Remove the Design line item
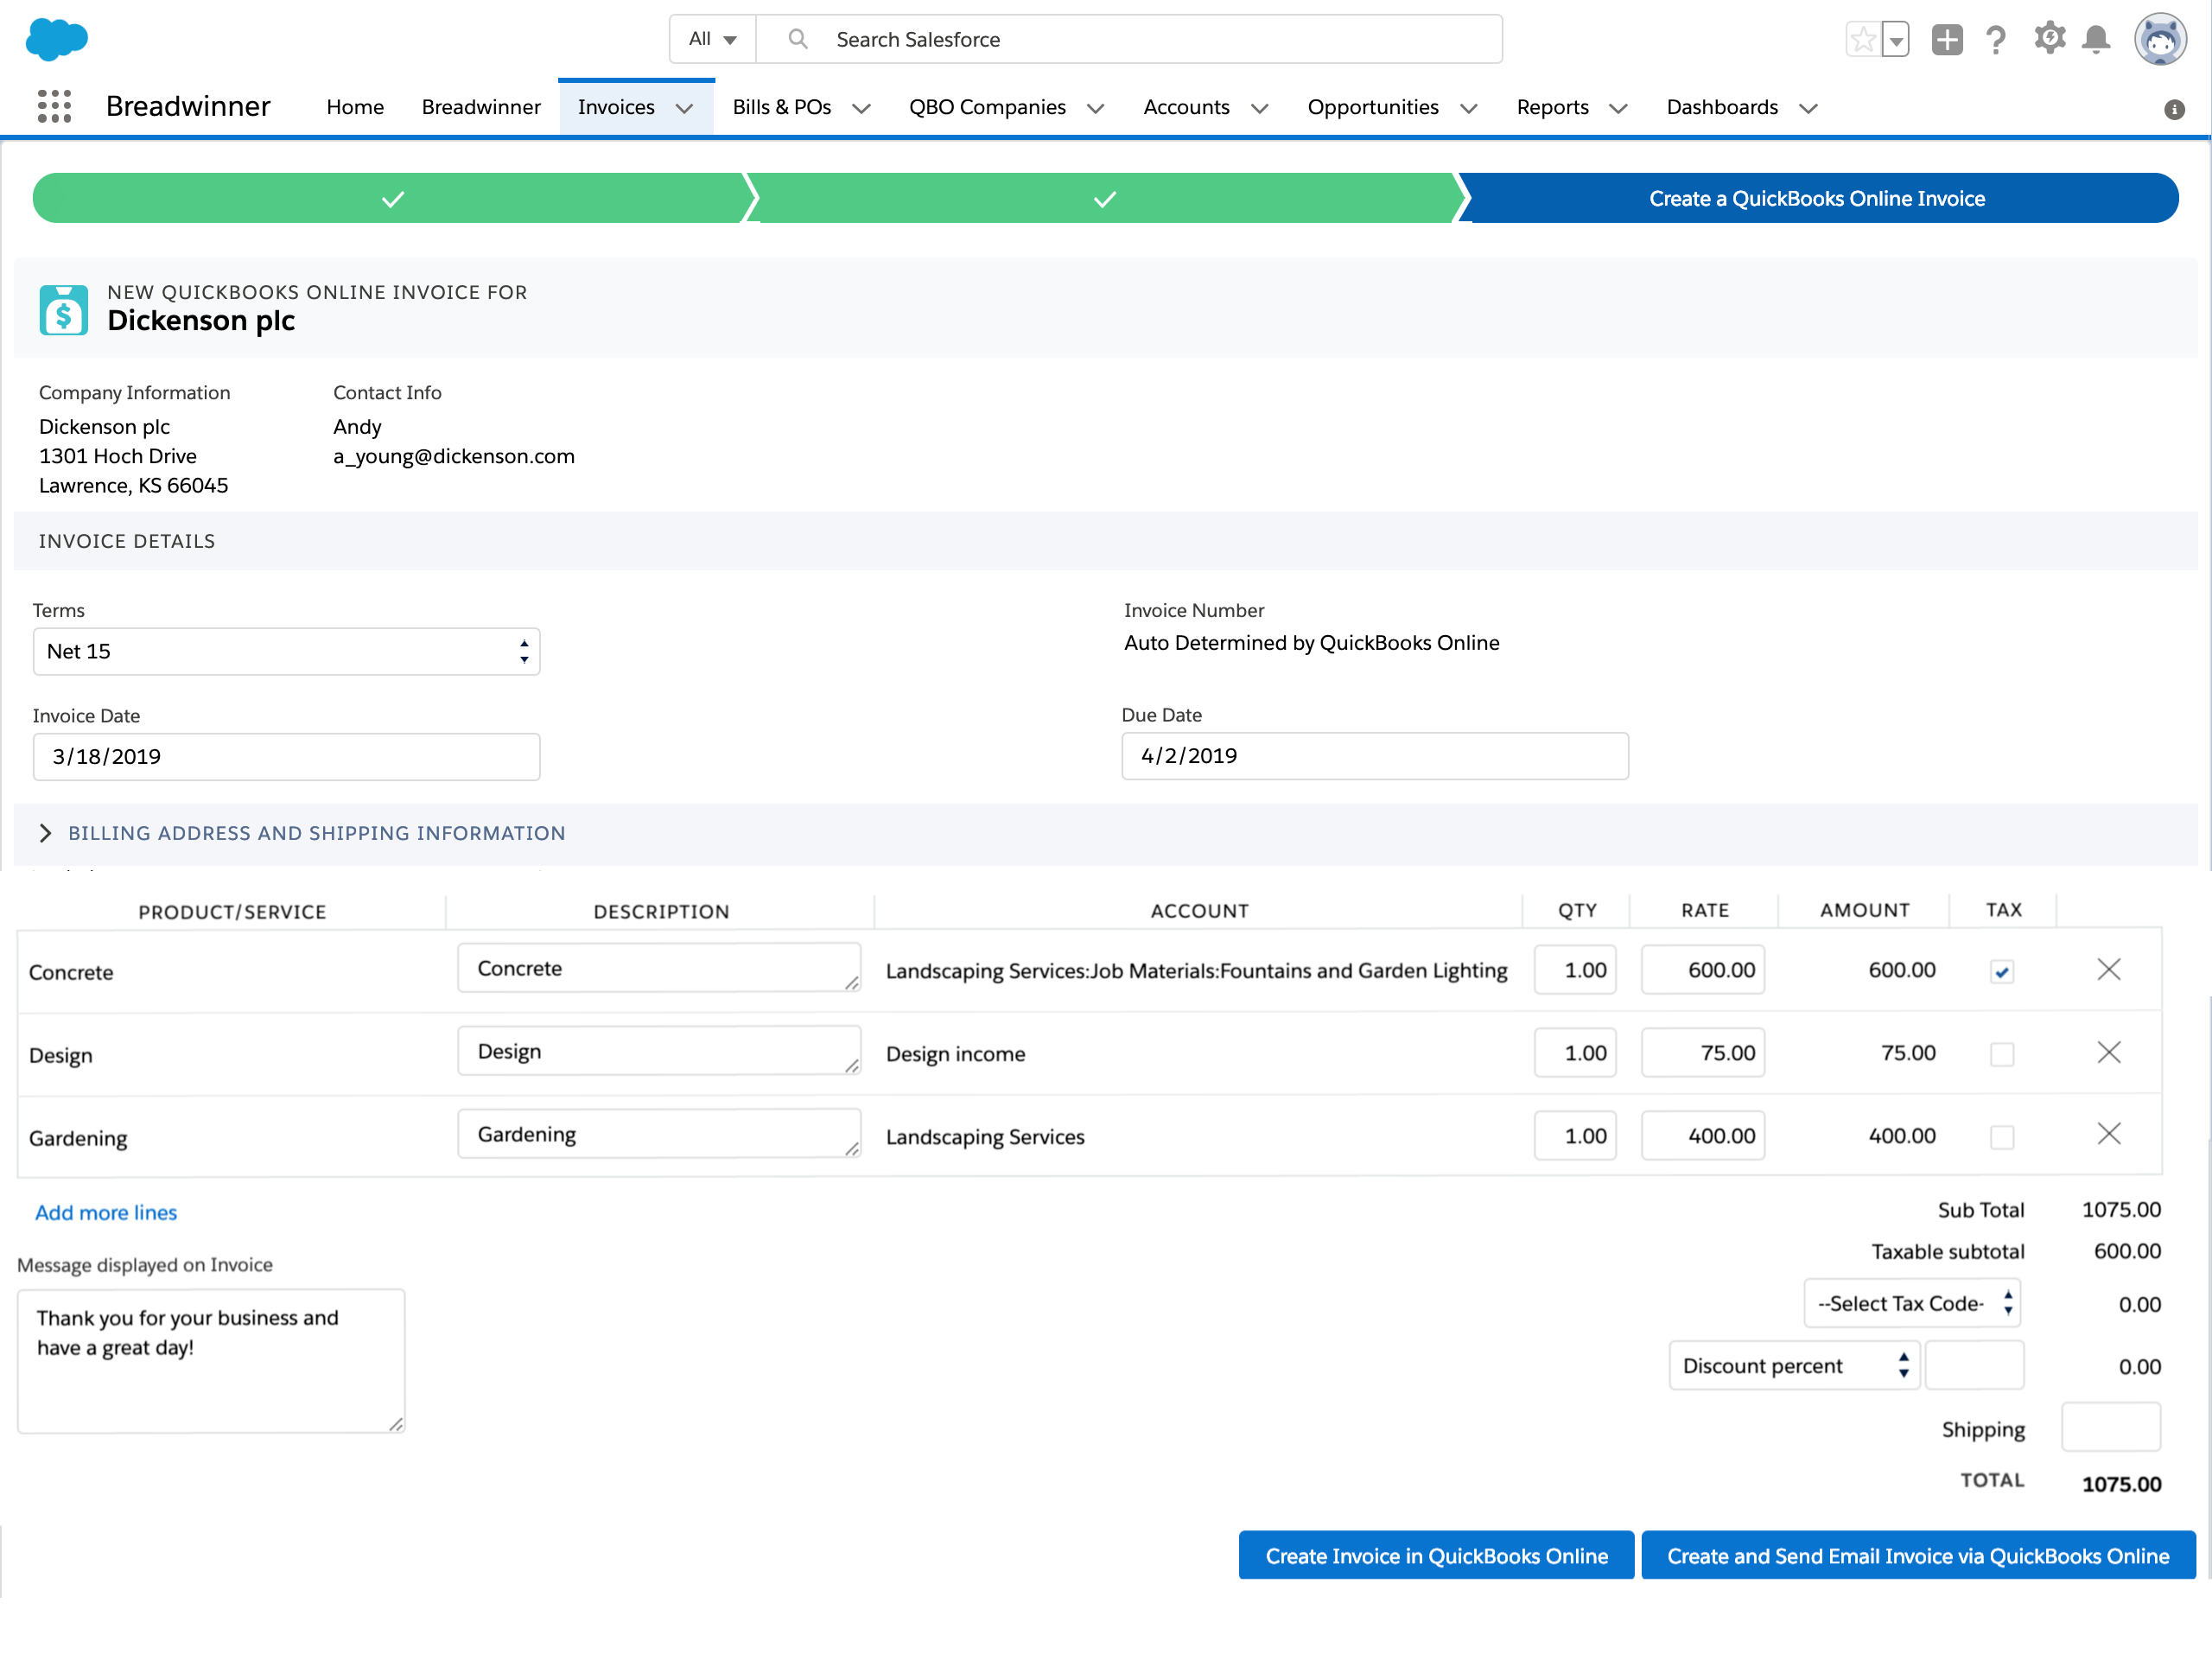The height and width of the screenshot is (1660, 2212). (2109, 1052)
